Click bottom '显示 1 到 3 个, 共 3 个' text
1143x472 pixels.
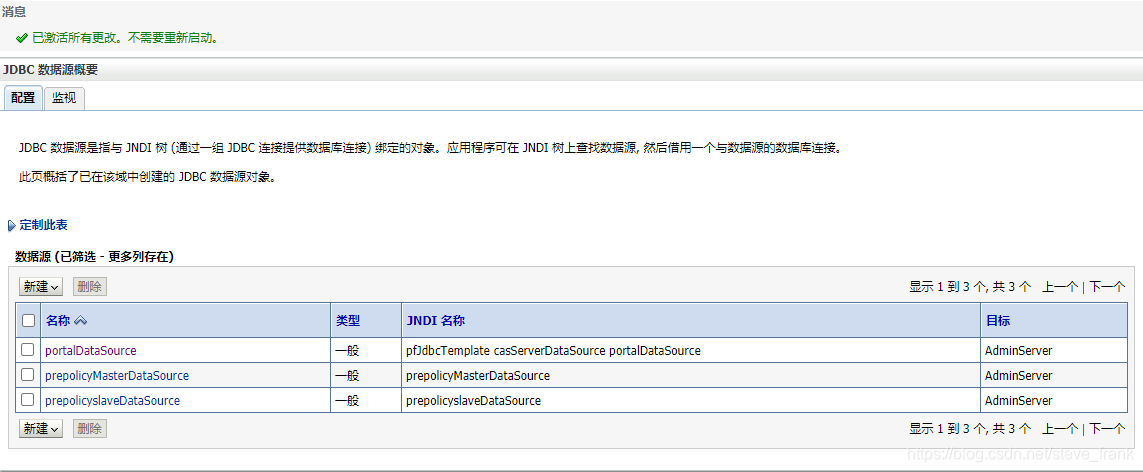[970, 428]
